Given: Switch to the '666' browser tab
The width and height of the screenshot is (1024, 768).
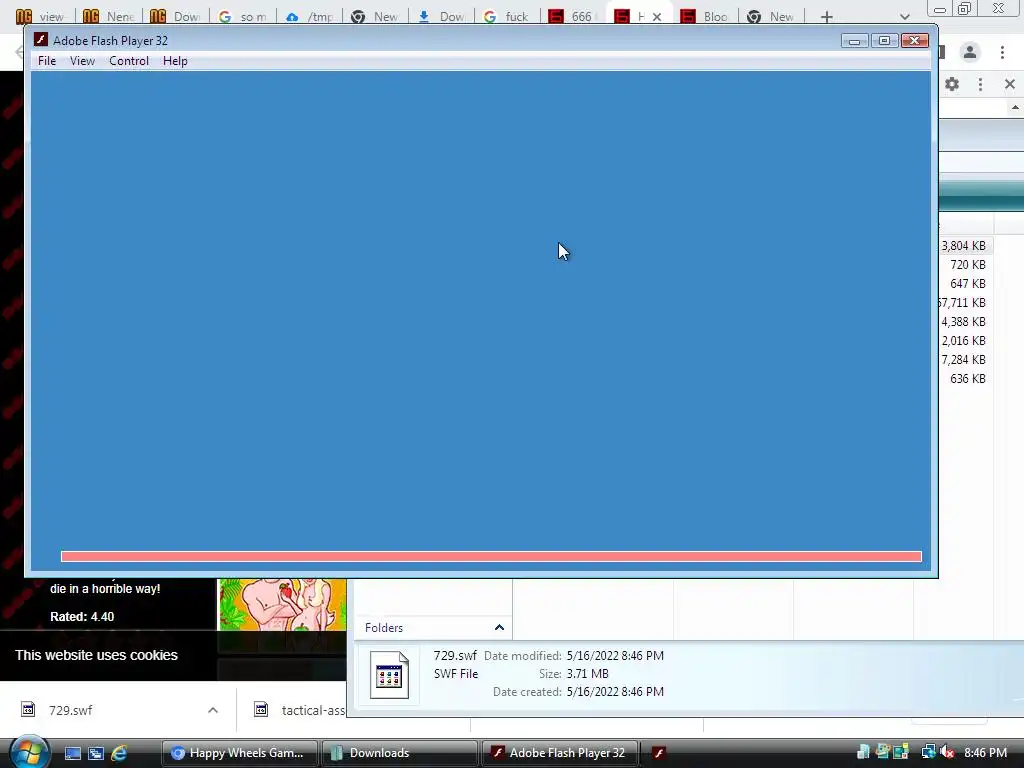Looking at the screenshot, I should click(573, 16).
